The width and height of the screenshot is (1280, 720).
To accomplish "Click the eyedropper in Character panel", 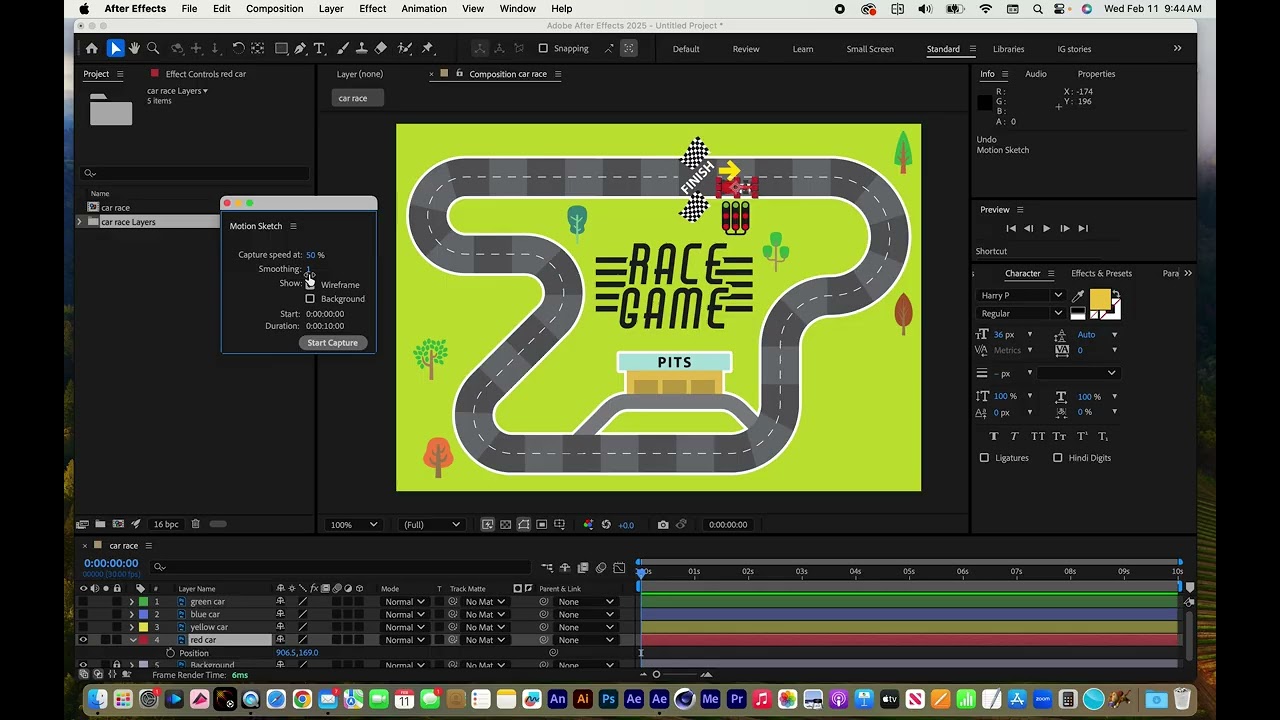I will pyautogui.click(x=1078, y=296).
